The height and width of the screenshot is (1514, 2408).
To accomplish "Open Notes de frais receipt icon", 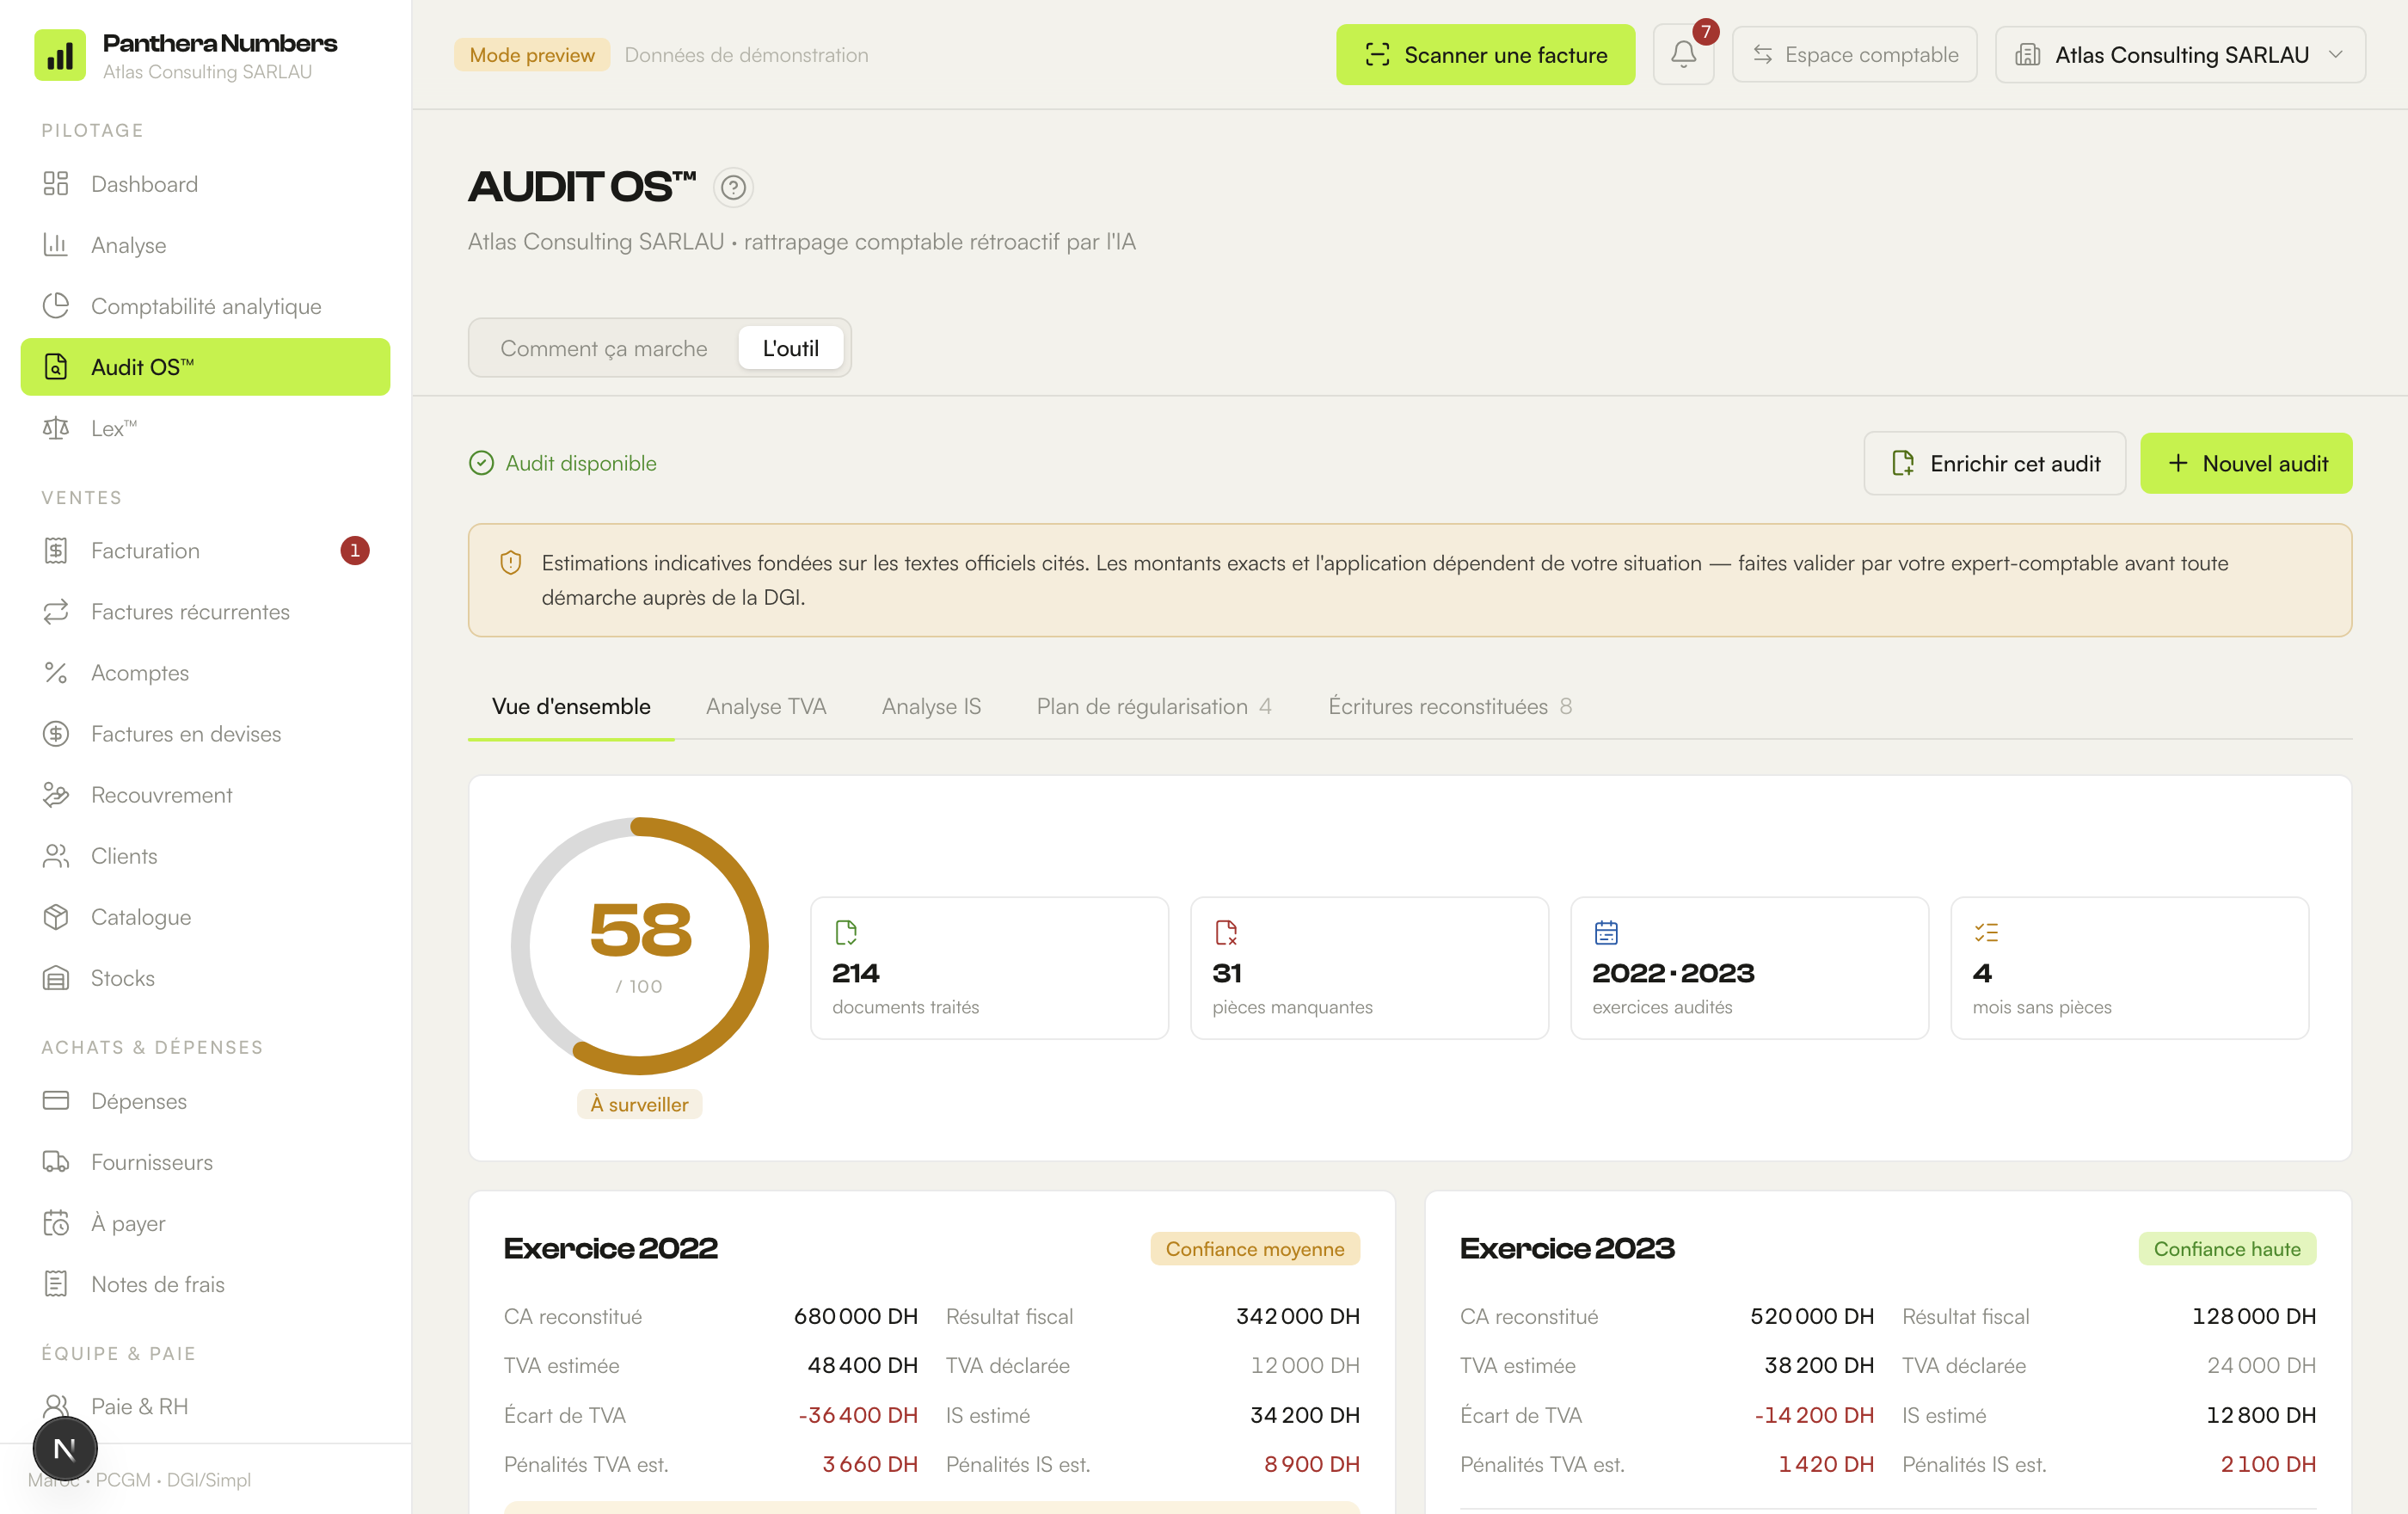I will (x=56, y=1284).
